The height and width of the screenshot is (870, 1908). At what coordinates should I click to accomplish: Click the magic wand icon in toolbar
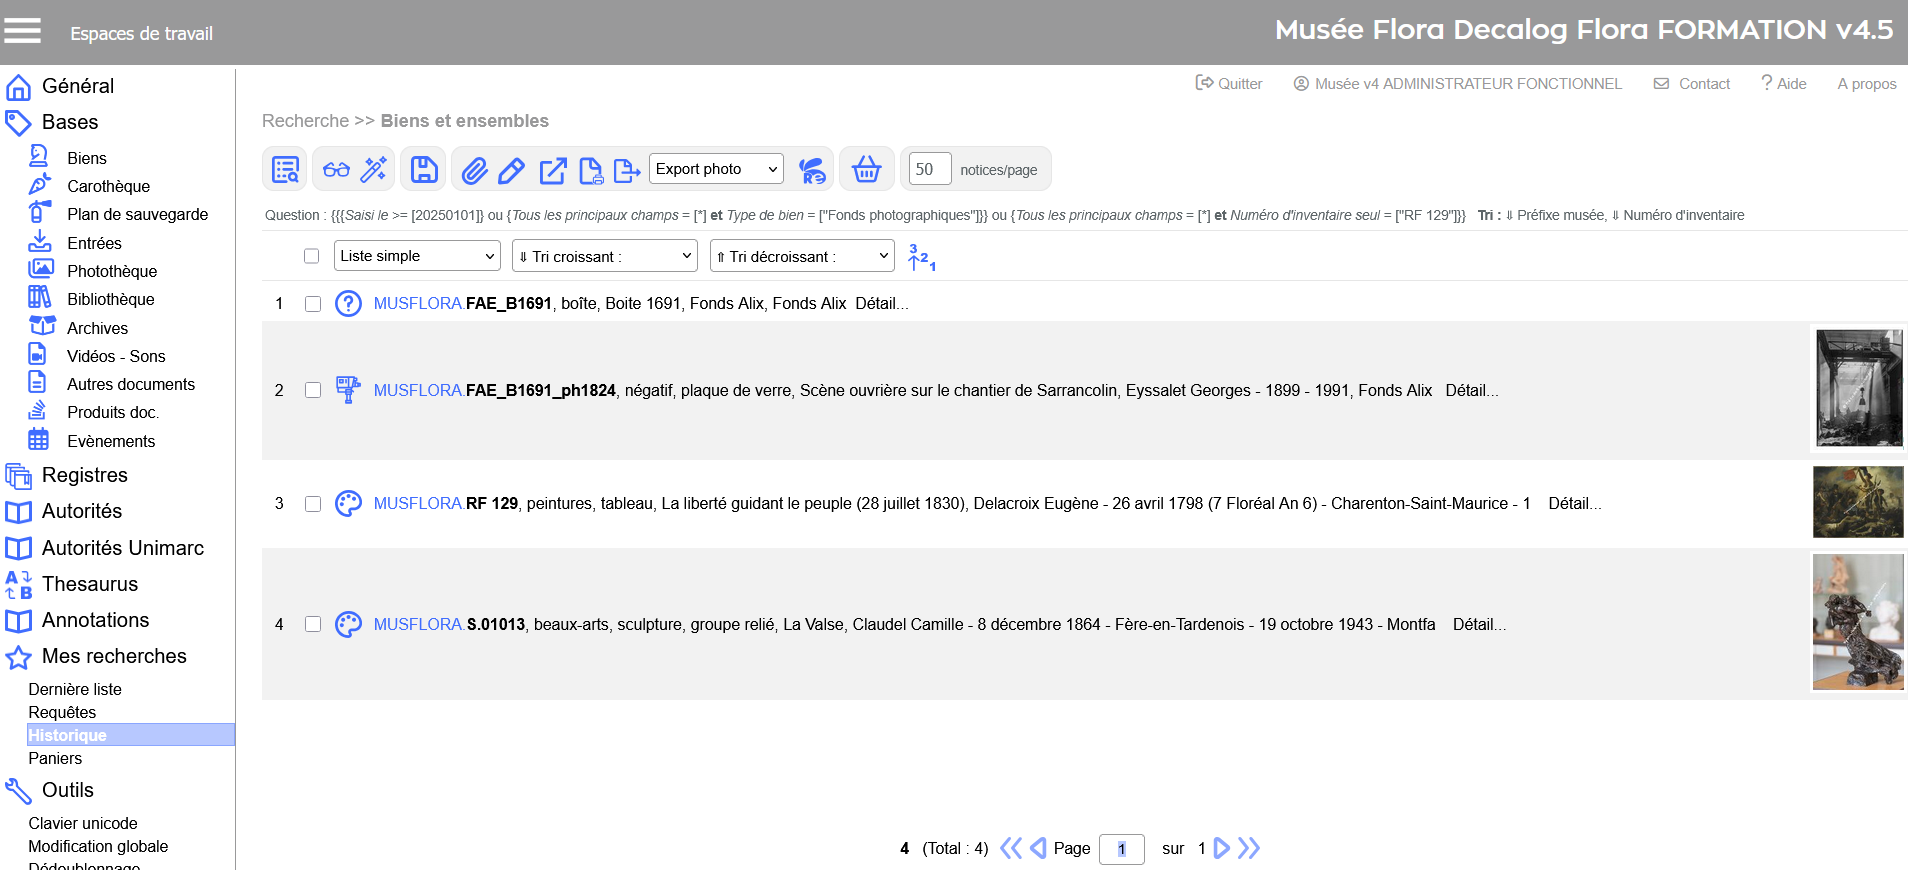(x=374, y=170)
